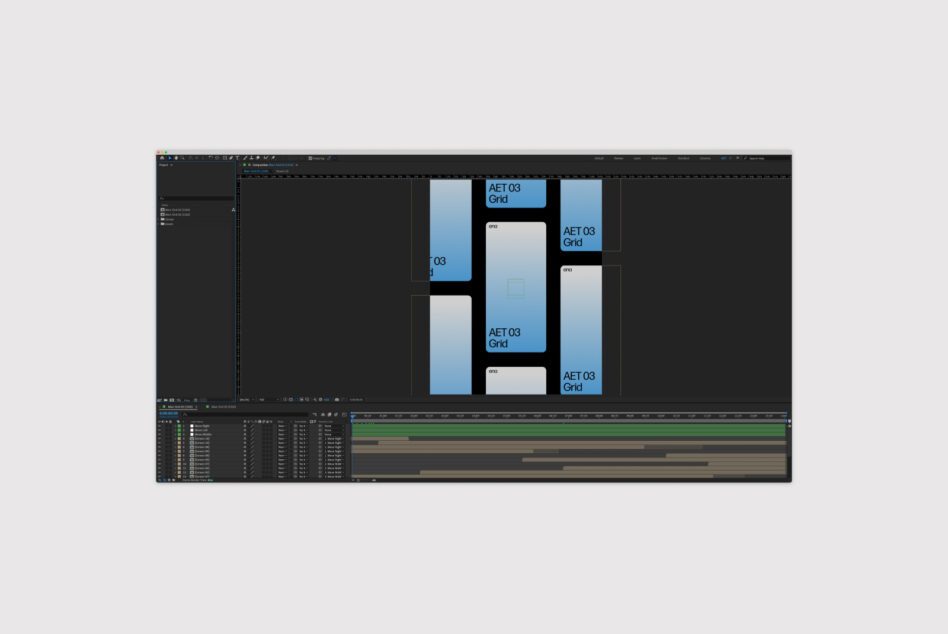This screenshot has width=948, height=634.
Task: Select the Hand tool
Action: [x=176, y=158]
